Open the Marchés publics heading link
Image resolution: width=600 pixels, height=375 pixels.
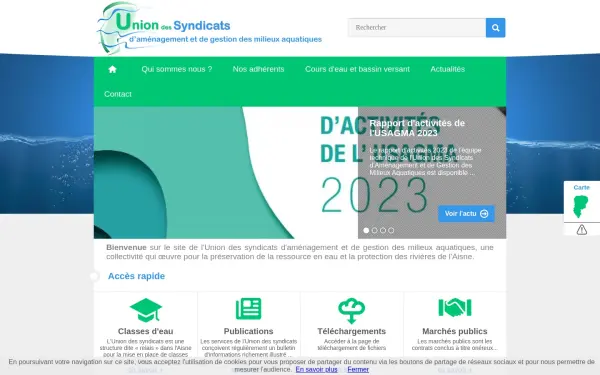point(455,331)
